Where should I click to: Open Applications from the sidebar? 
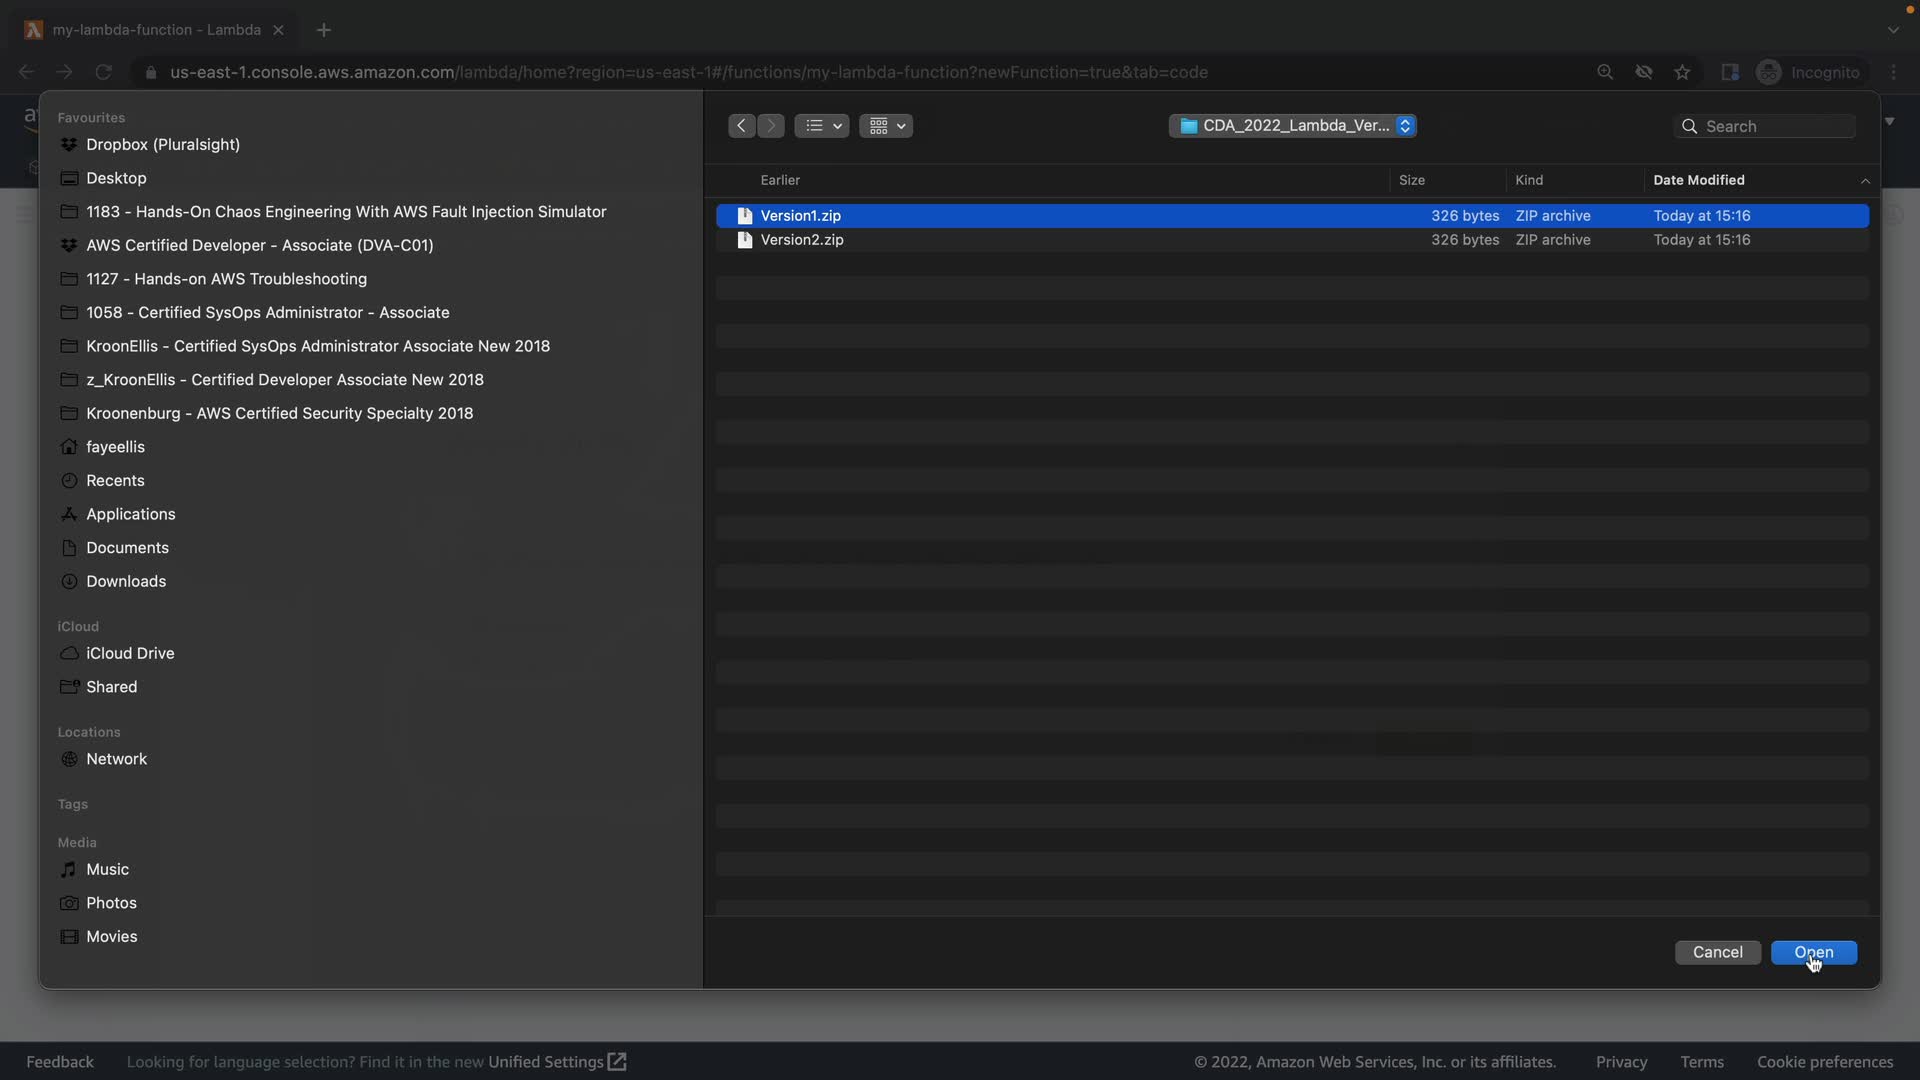[x=130, y=514]
